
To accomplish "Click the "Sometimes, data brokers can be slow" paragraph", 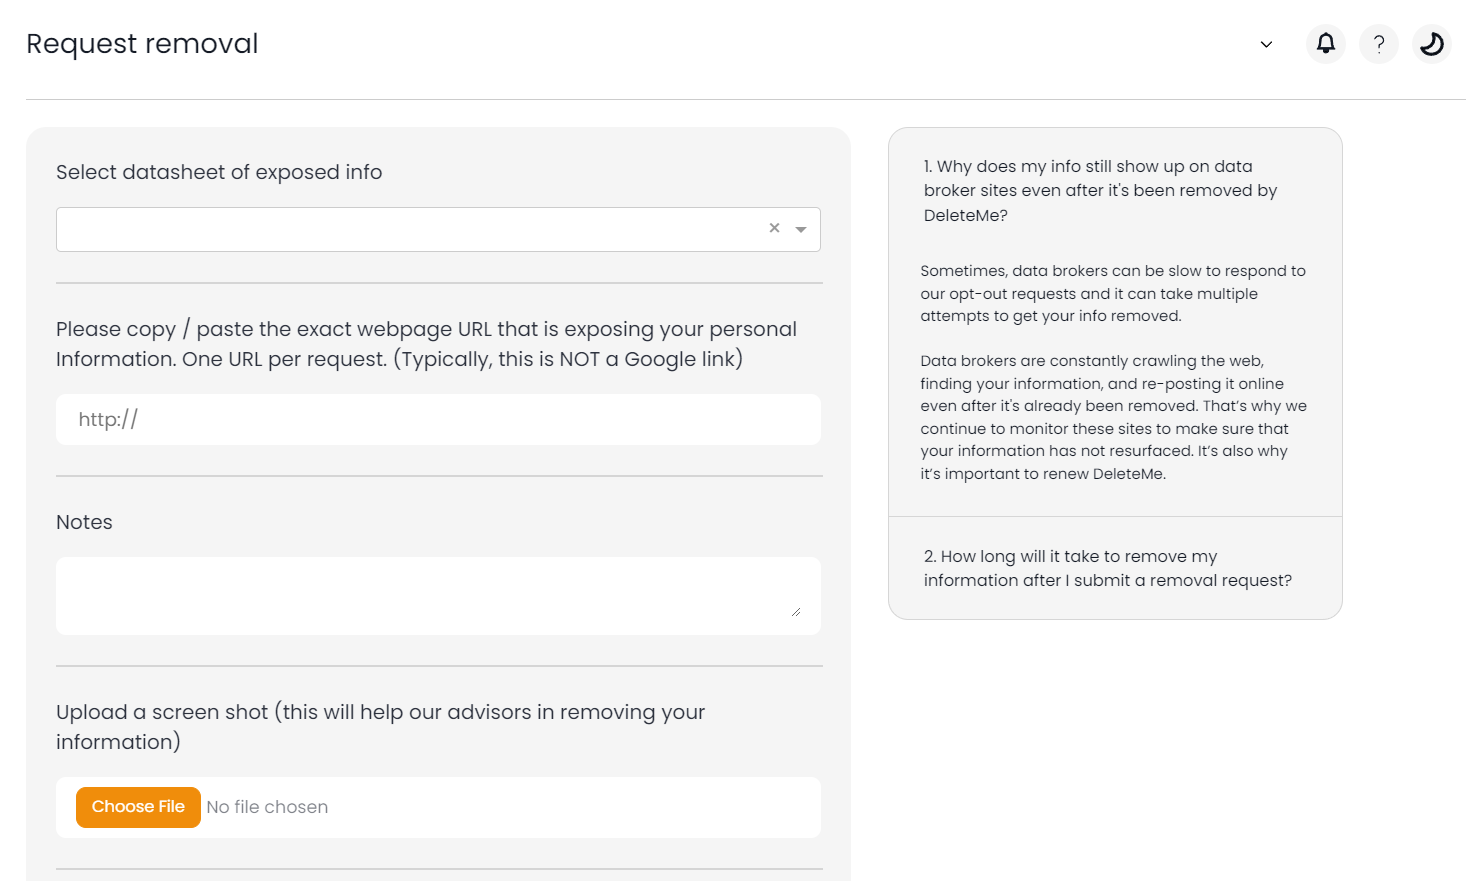I will [x=1112, y=293].
